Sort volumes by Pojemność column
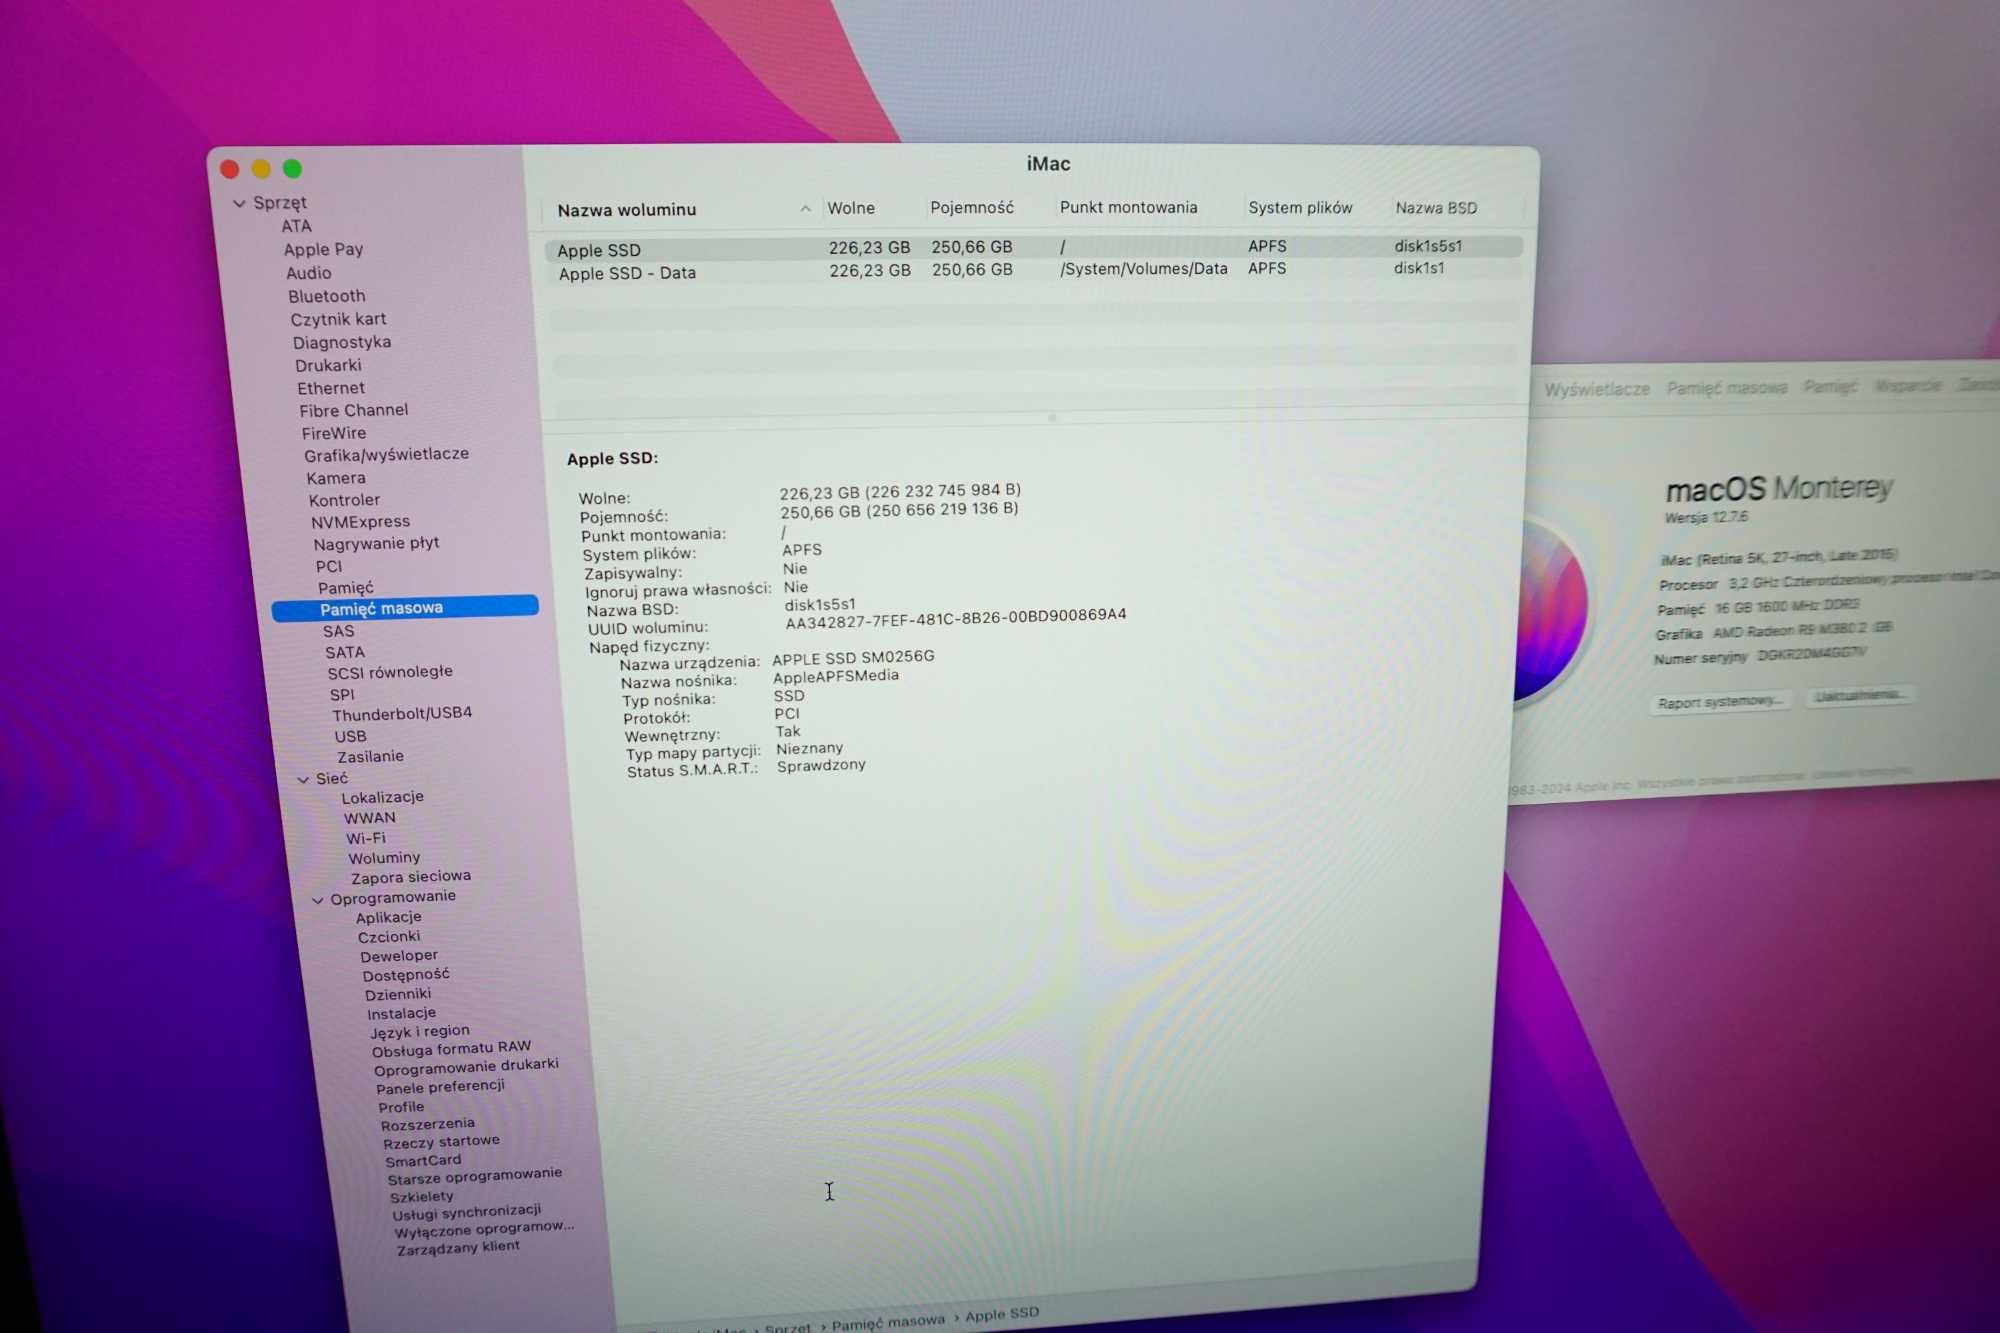2000x1333 pixels. (972, 208)
